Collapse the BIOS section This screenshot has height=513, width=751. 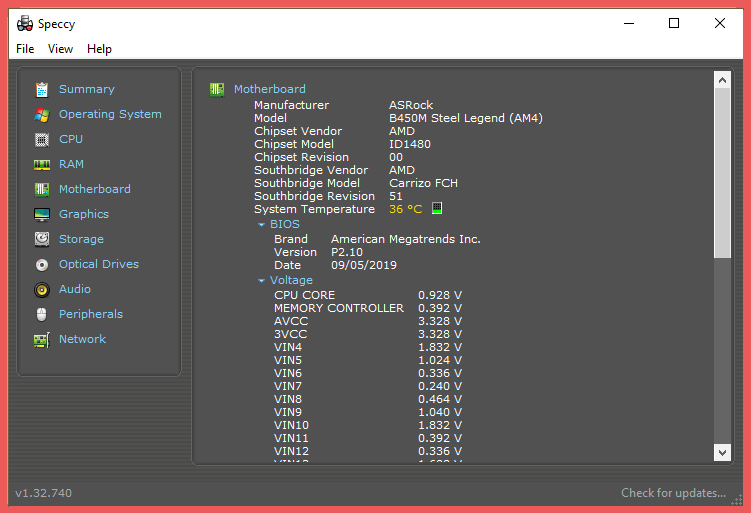262,225
